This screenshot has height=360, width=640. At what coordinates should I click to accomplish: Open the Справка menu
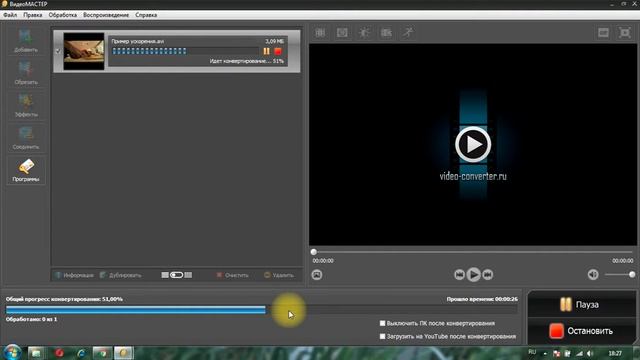click(146, 15)
